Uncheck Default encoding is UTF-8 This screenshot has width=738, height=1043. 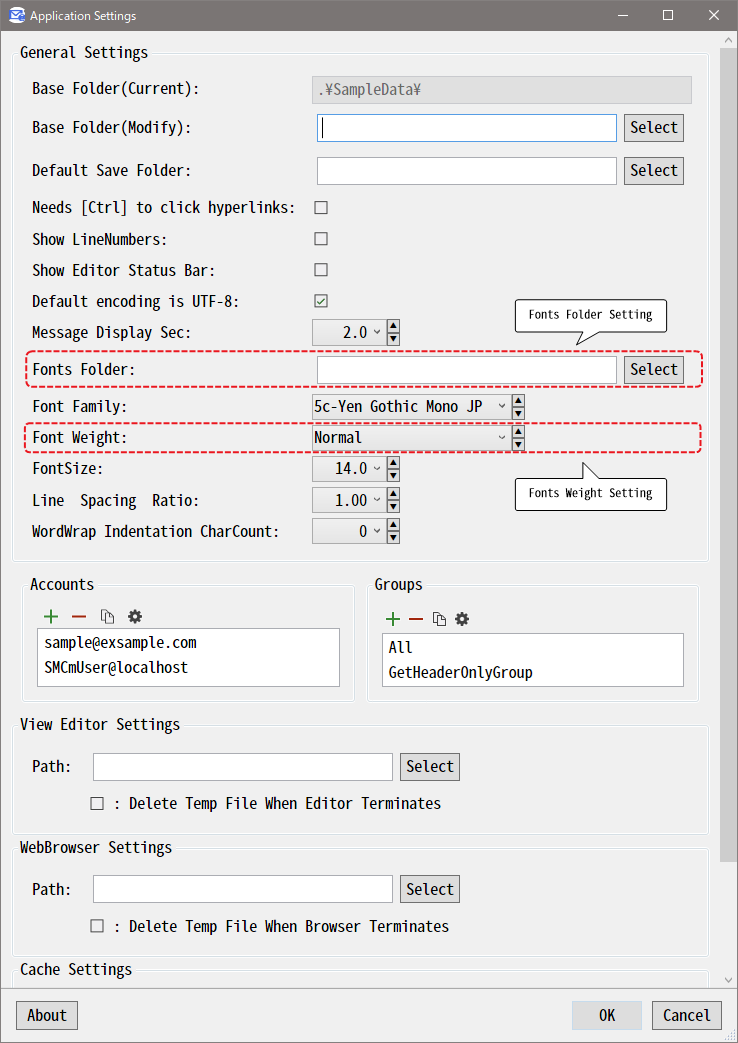(x=321, y=301)
